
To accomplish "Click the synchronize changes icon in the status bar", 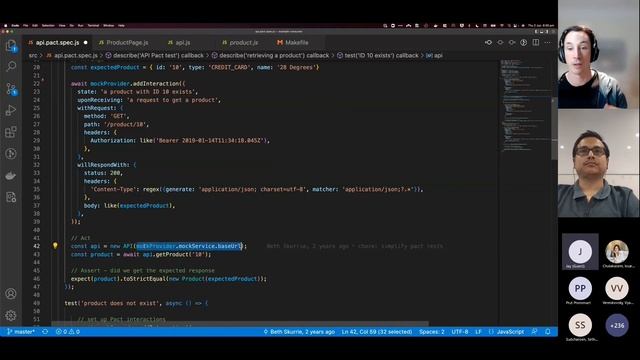I will [x=45, y=332].
